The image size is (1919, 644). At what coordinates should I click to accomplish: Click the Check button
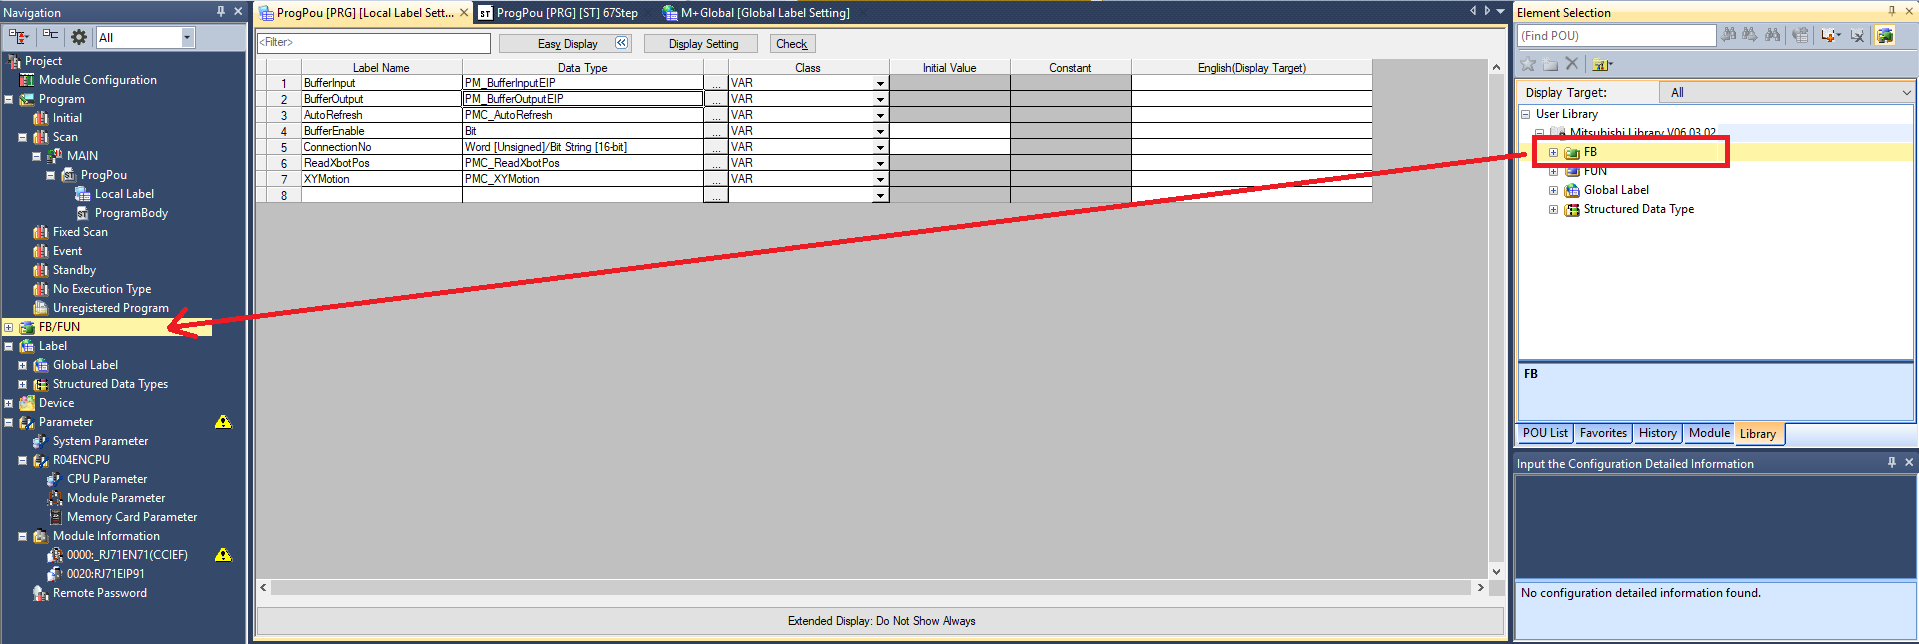[x=792, y=44]
